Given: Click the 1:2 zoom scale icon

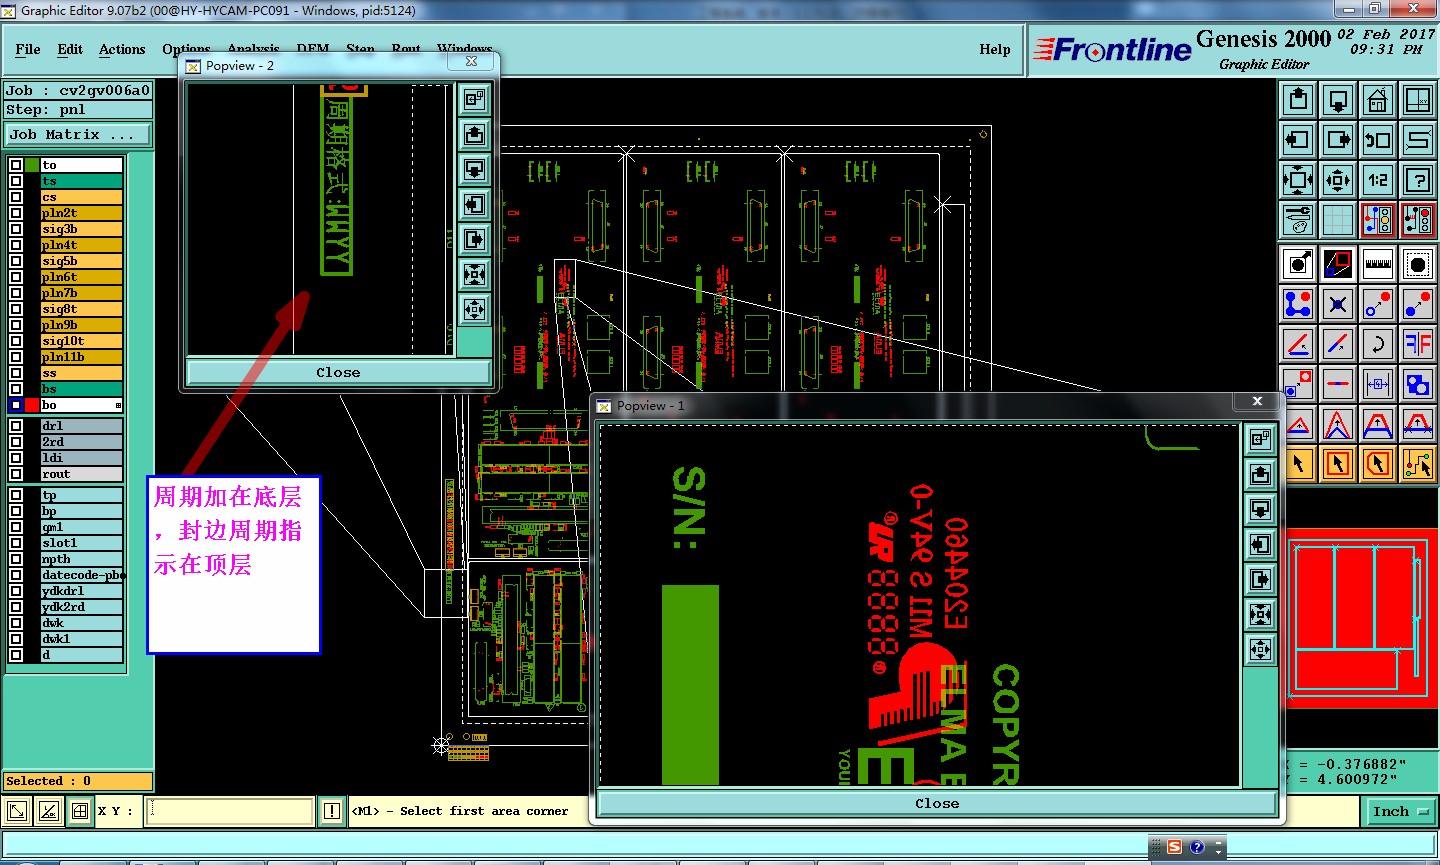Looking at the screenshot, I should [x=1378, y=180].
